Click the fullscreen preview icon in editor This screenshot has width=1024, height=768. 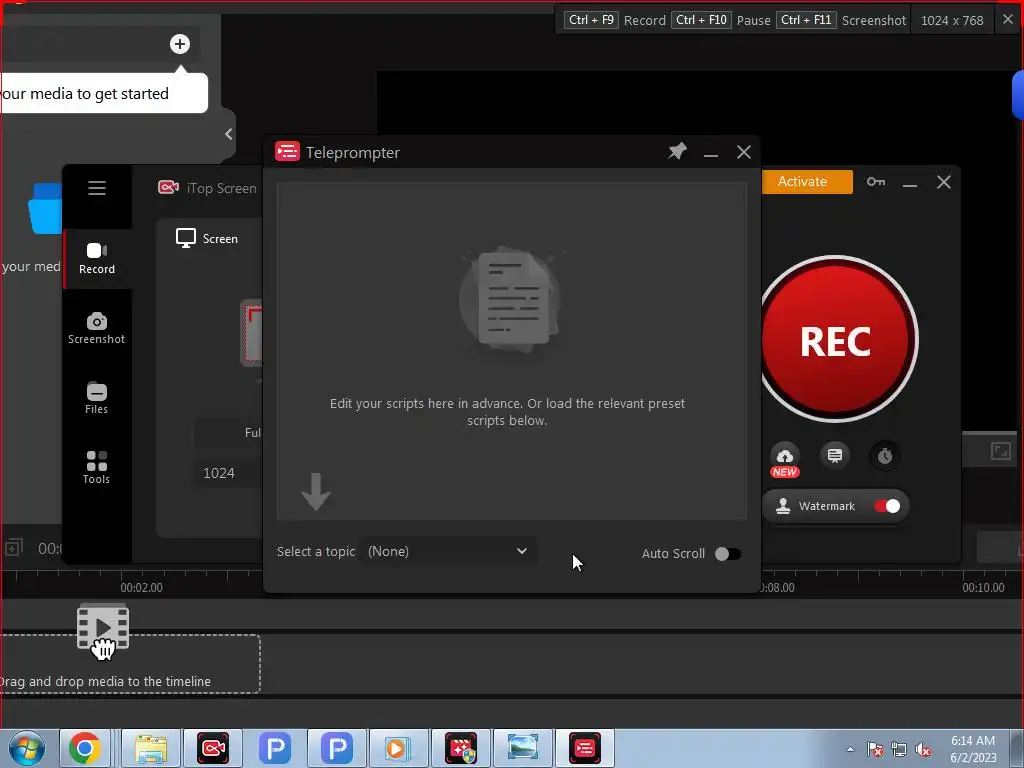tap(1000, 451)
